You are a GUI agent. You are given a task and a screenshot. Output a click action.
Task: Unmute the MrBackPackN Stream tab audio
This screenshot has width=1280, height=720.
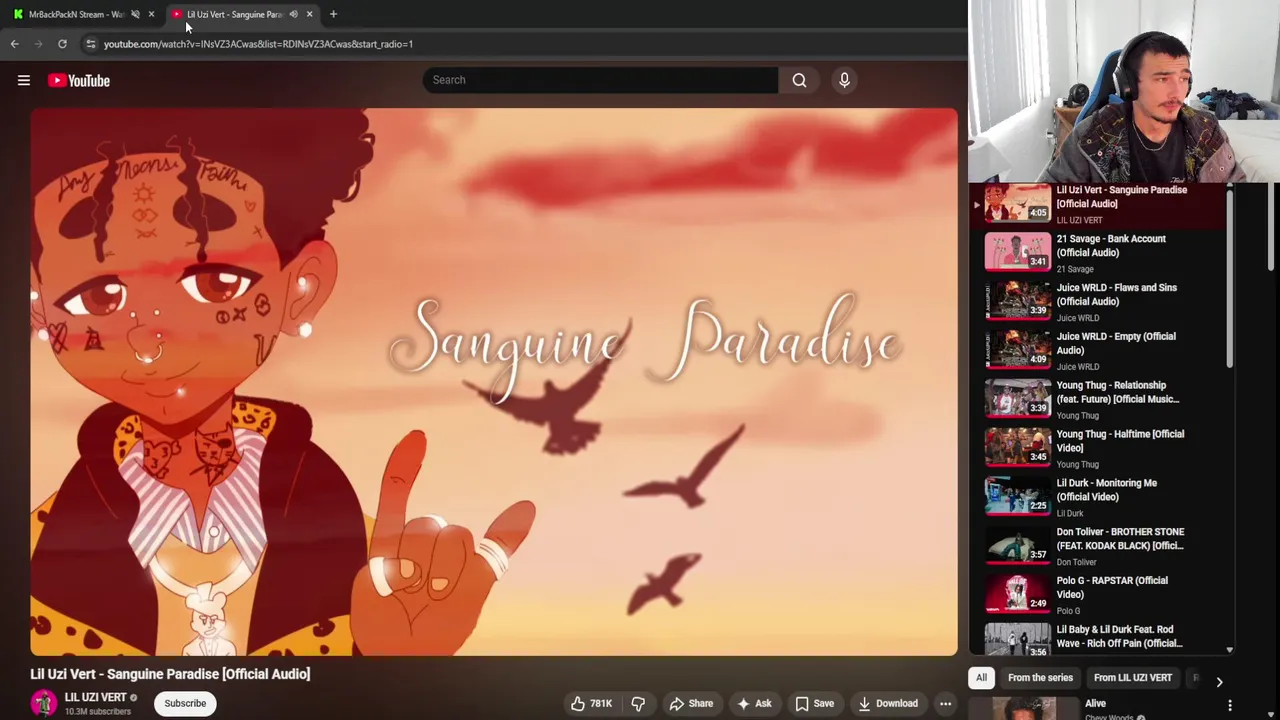135,14
